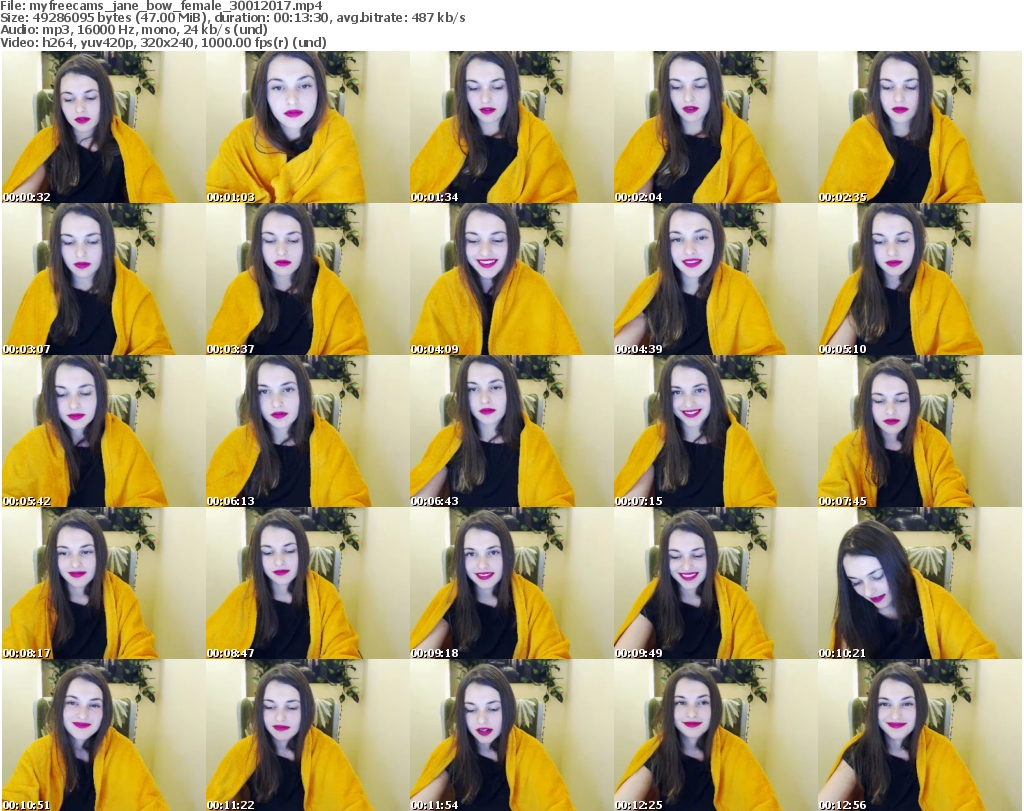Select the thumbnail frame at 00:04:09

coord(511,279)
